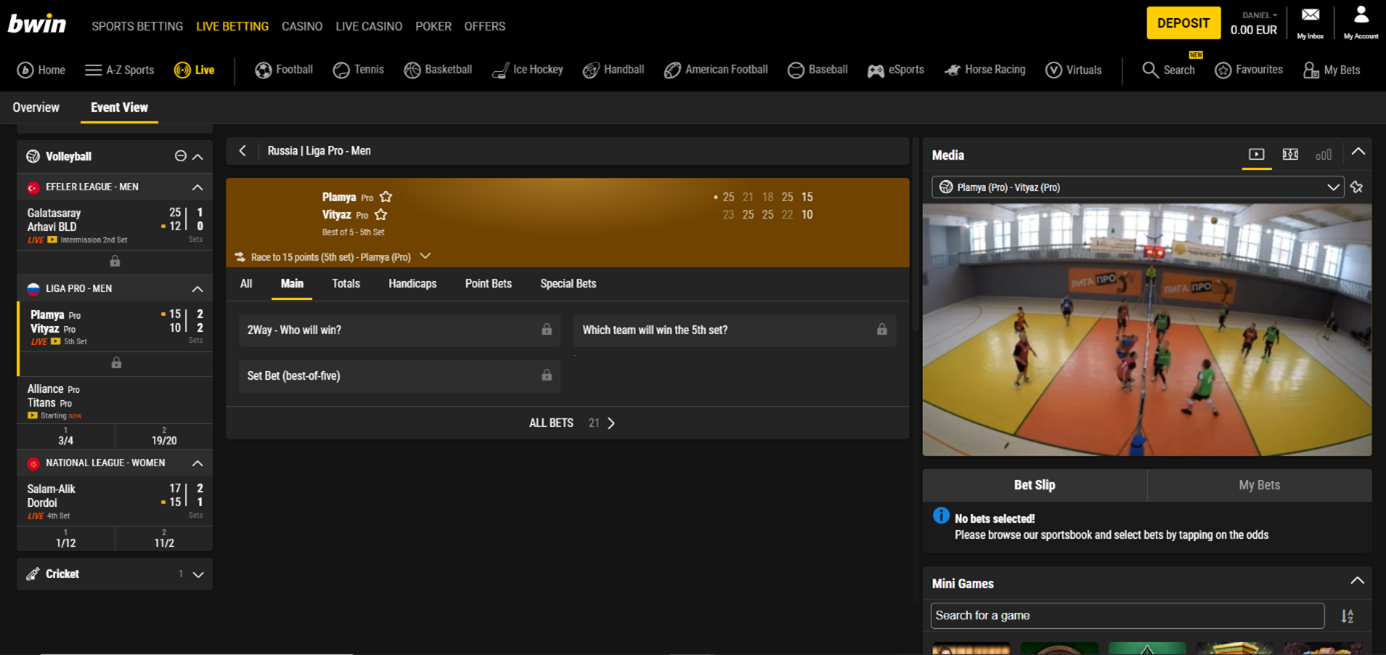The height and width of the screenshot is (655, 1386).
Task: Collapse National League - Women group
Action: pos(198,463)
